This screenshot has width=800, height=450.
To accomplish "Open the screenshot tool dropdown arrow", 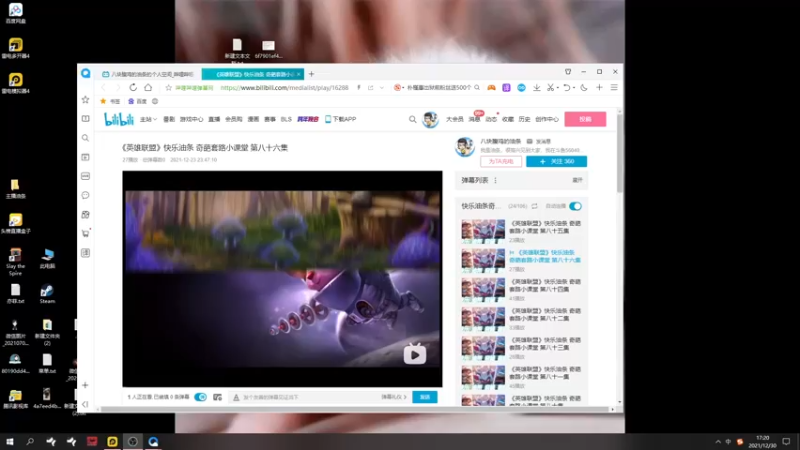I will (558, 88).
